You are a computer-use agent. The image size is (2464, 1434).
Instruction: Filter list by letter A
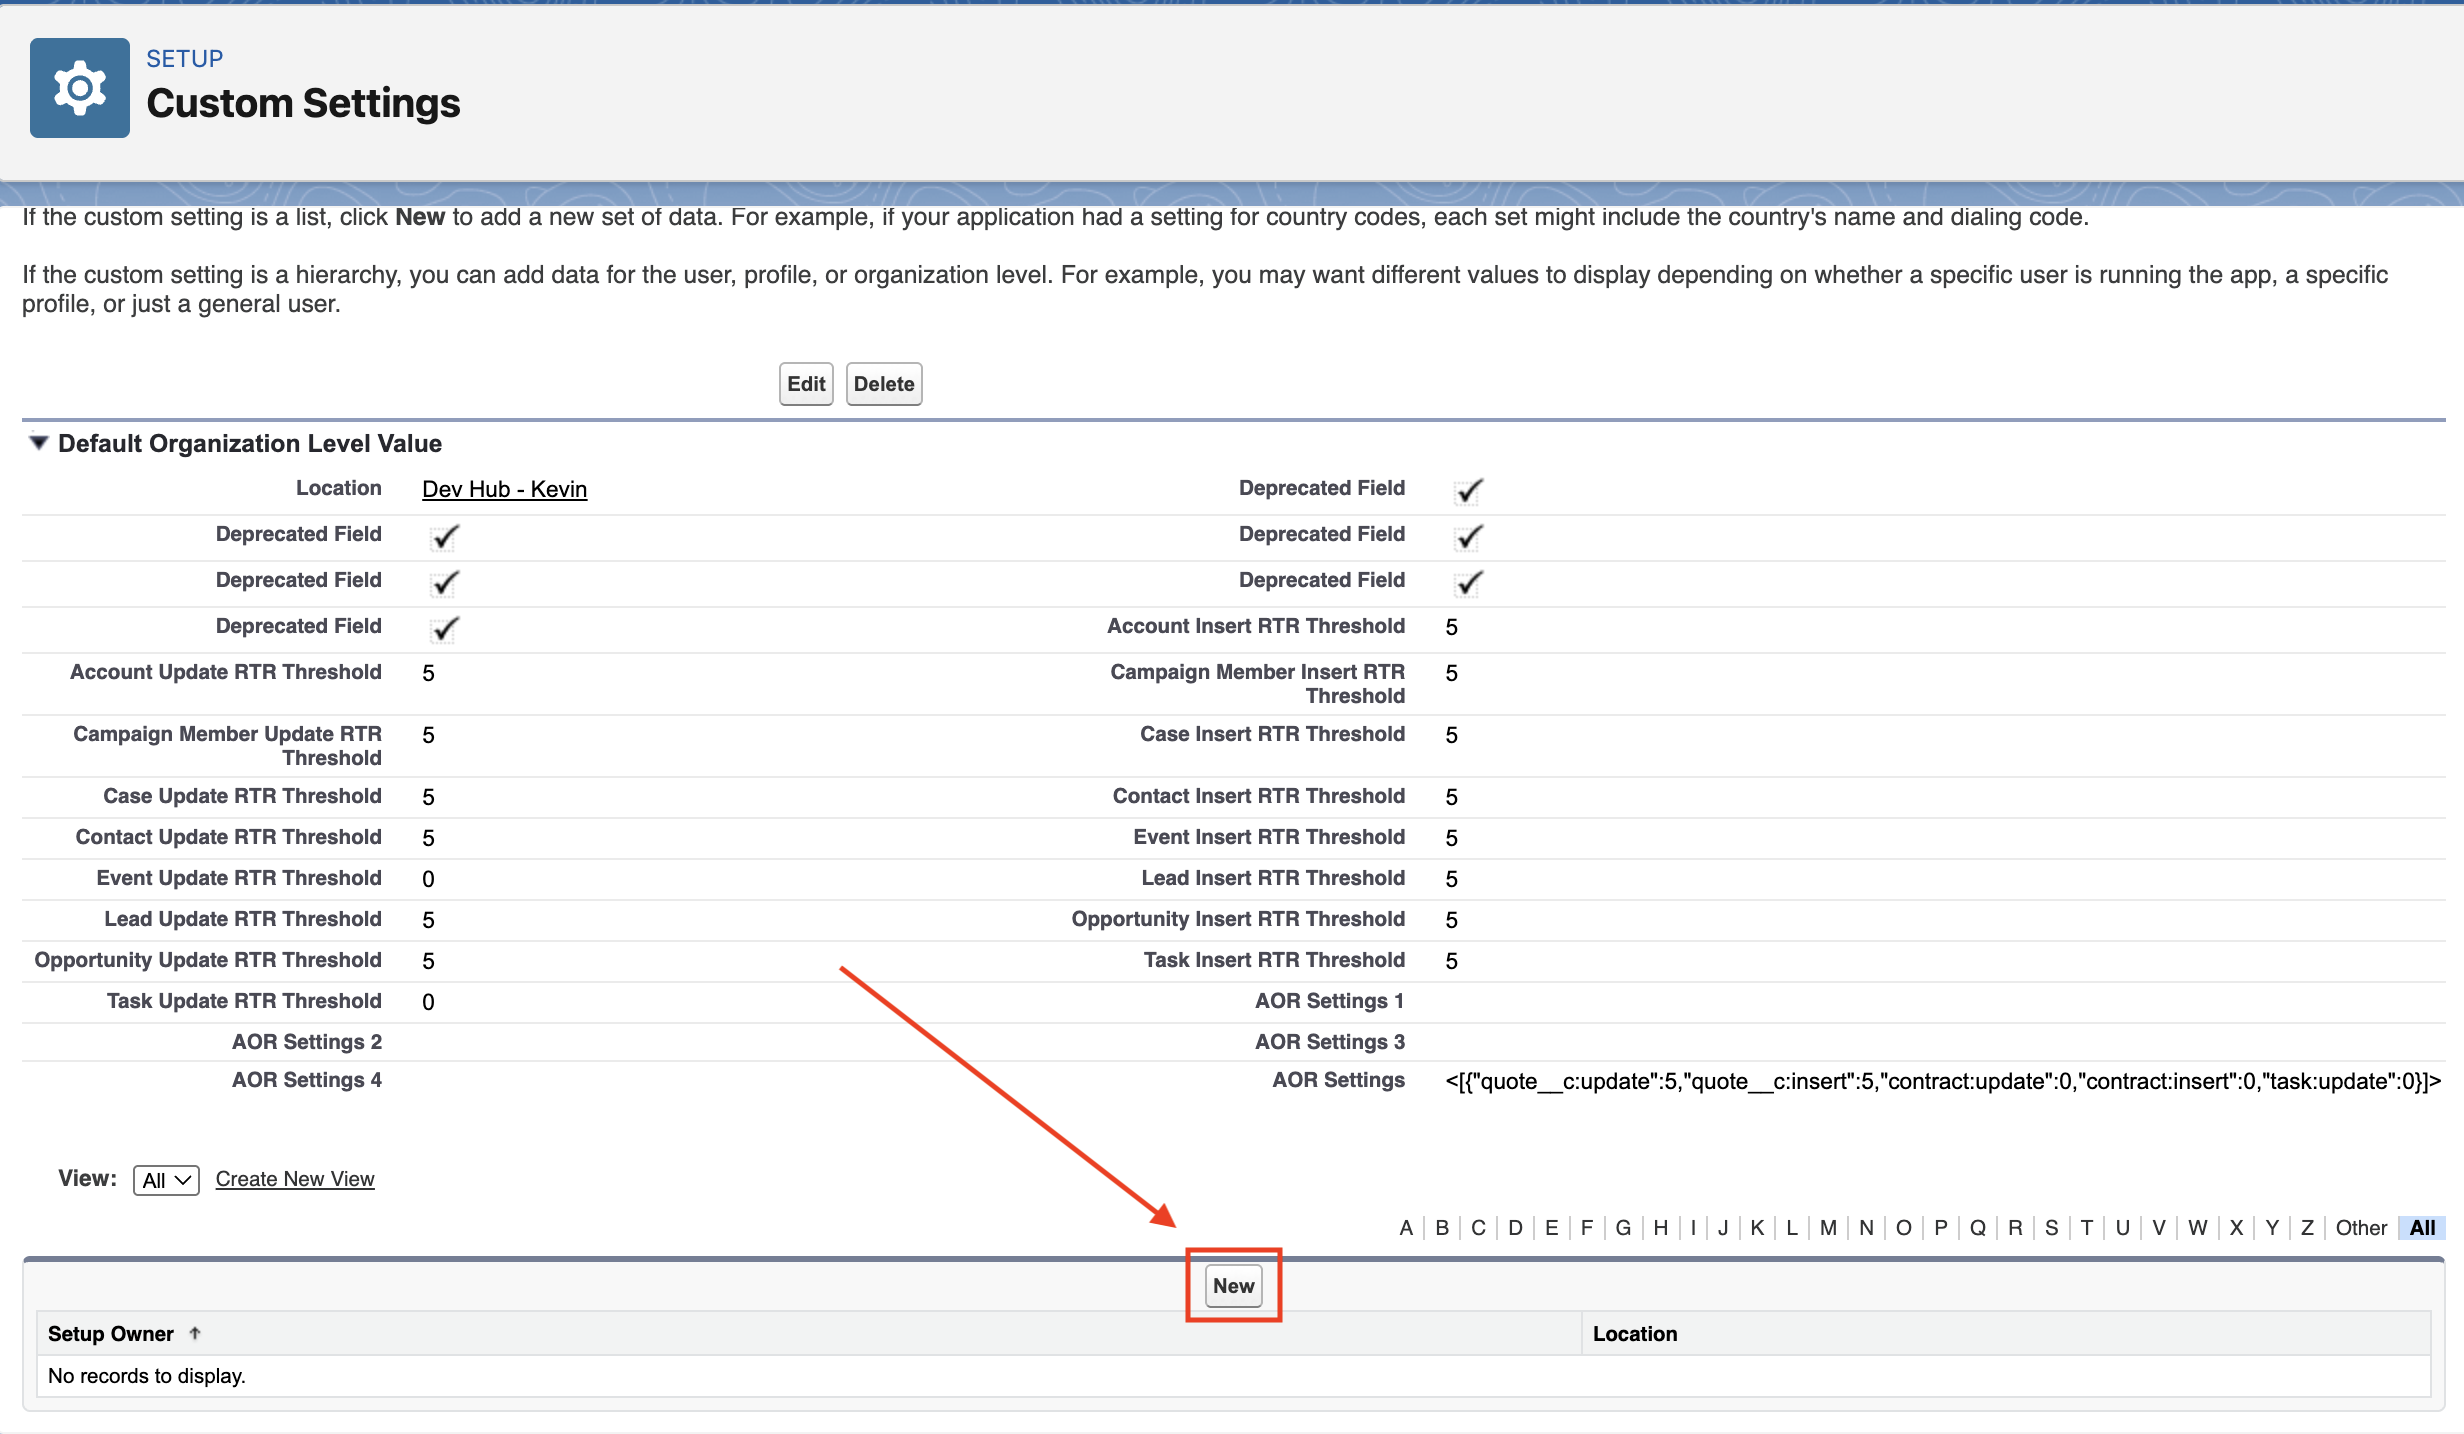click(x=1405, y=1228)
